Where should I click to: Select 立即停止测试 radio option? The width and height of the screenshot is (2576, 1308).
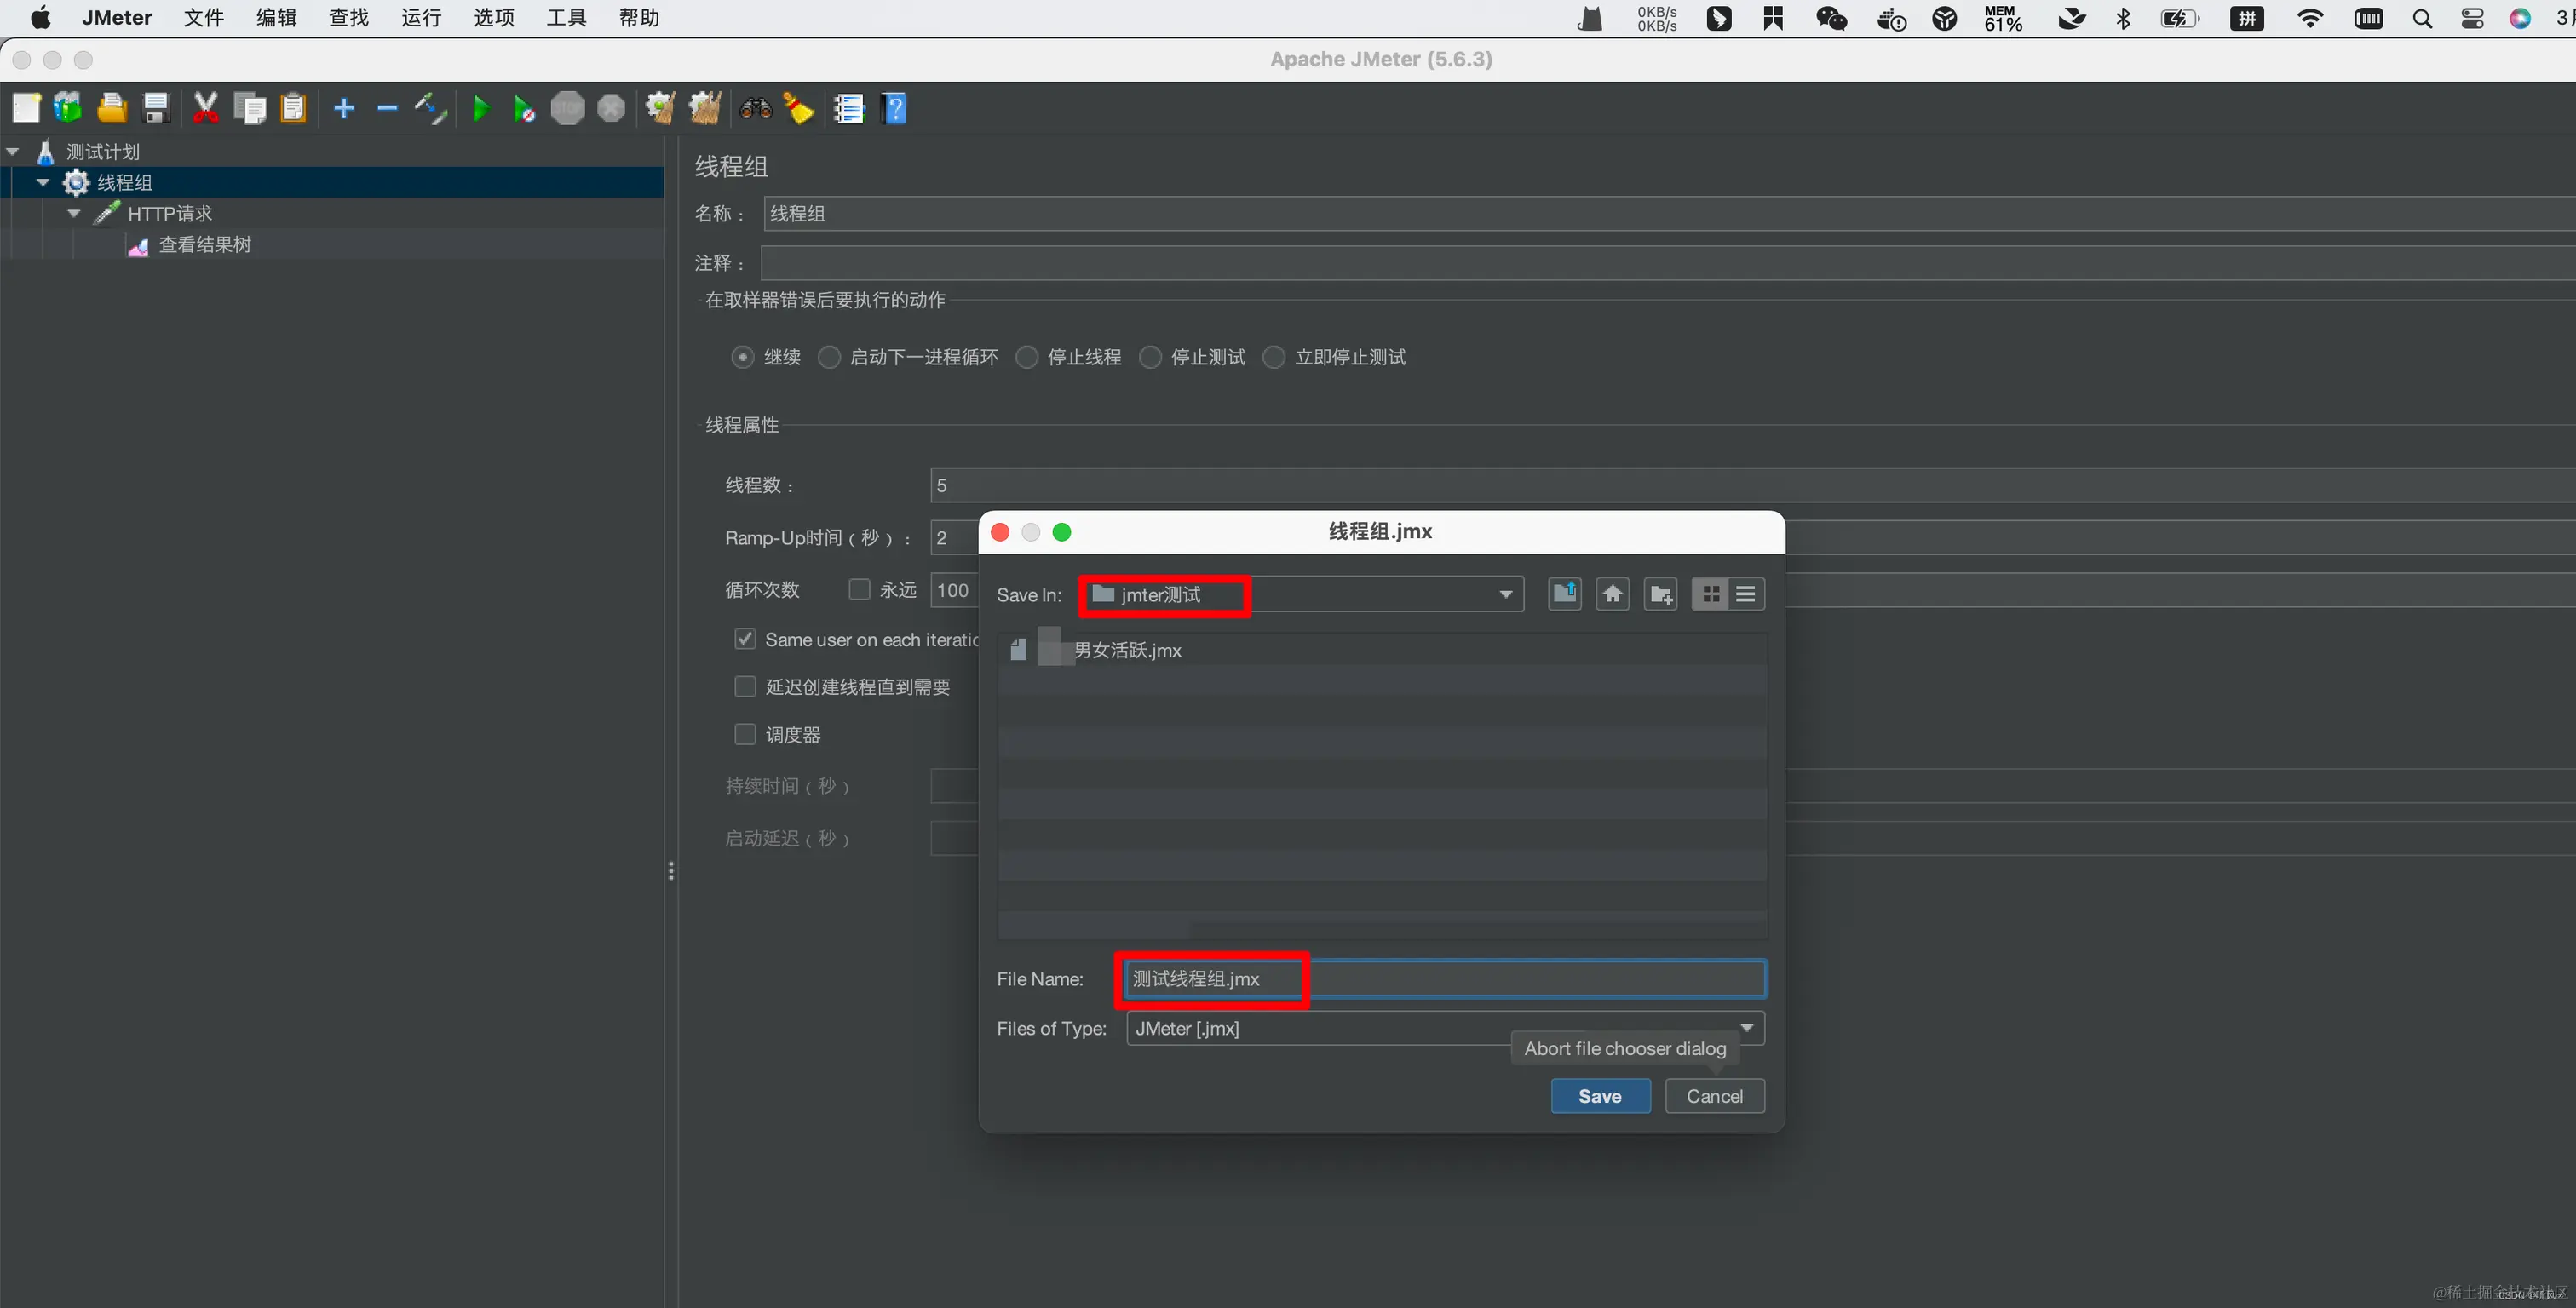[1274, 357]
